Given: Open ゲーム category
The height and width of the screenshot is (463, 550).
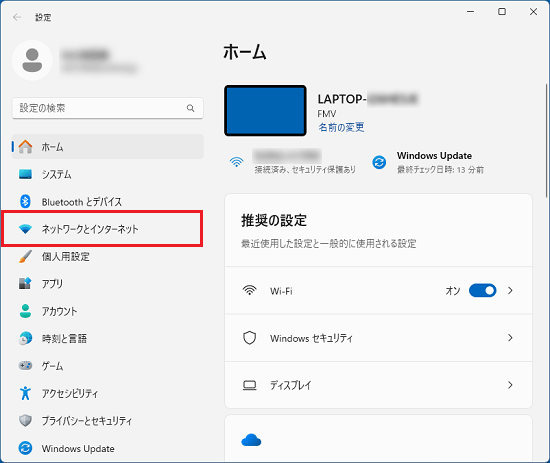Looking at the screenshot, I should [x=108, y=365].
